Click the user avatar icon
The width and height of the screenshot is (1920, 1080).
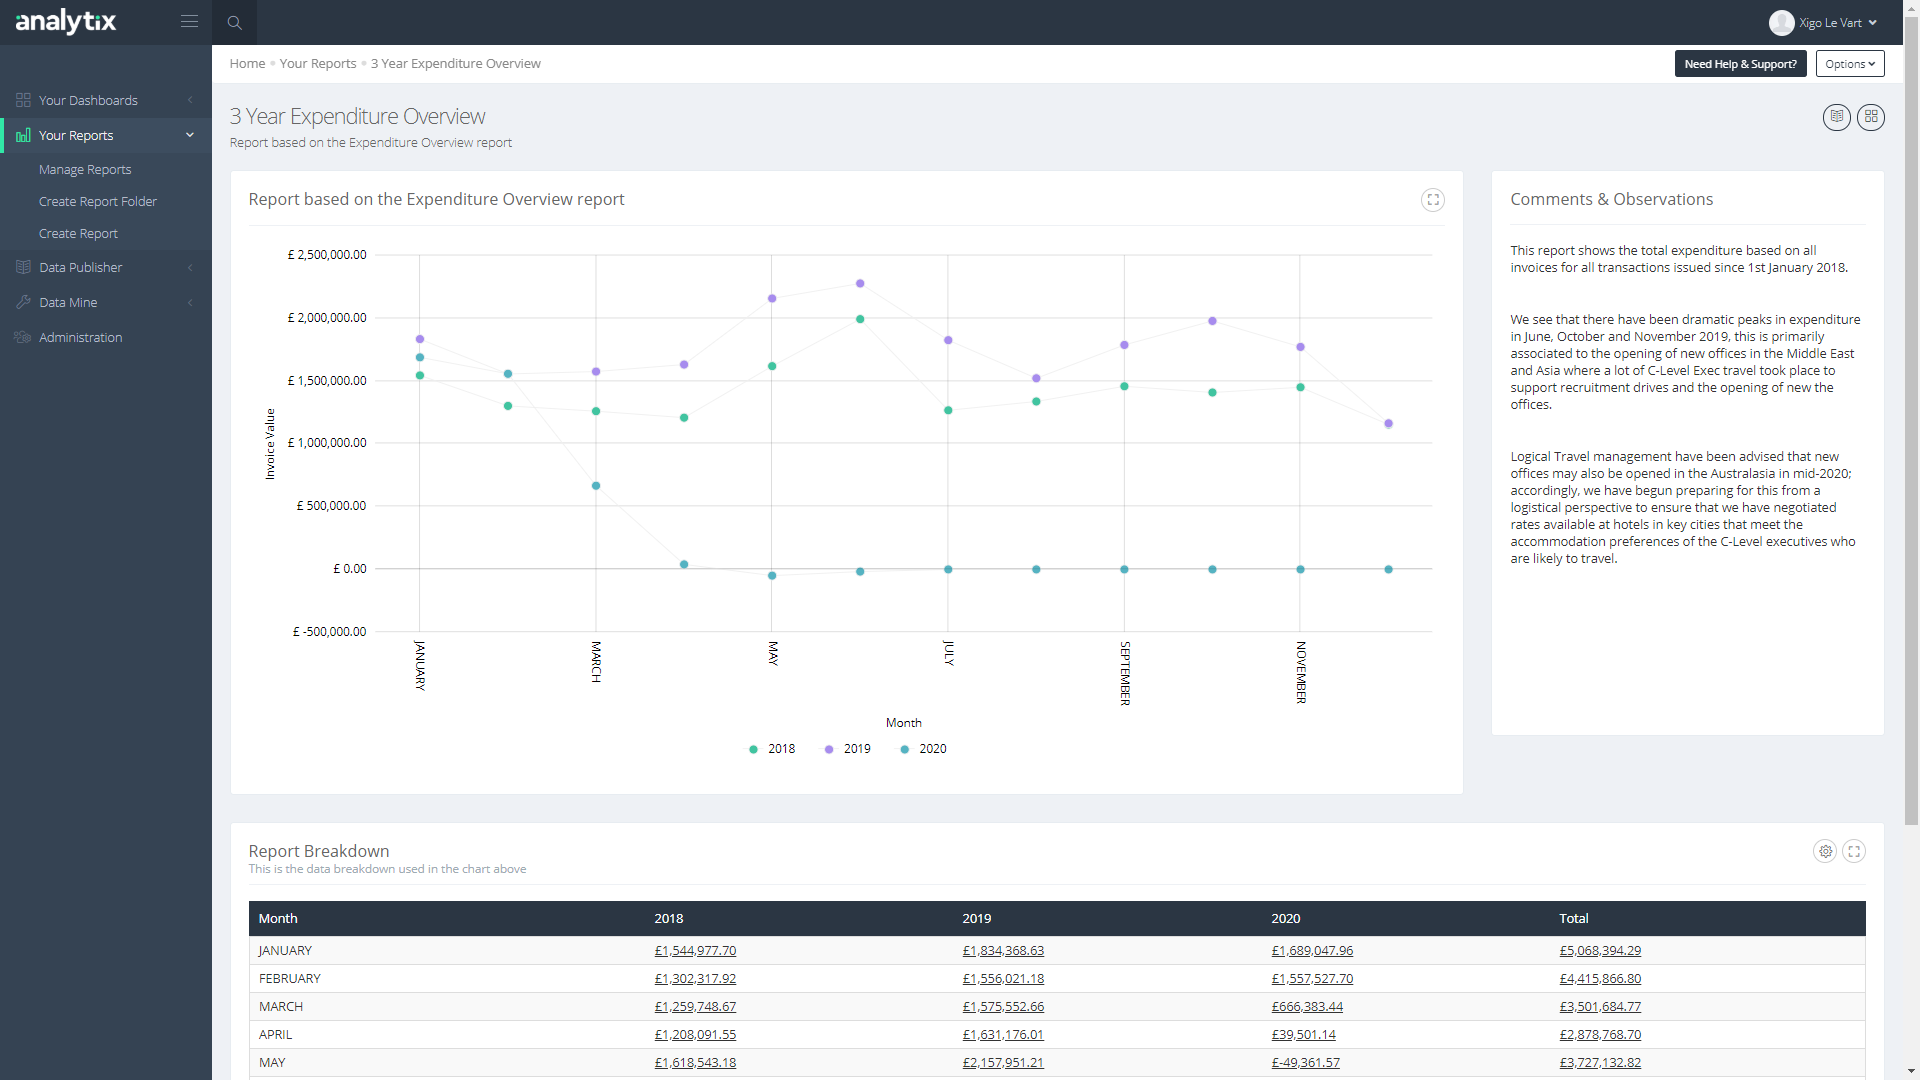pos(1781,22)
